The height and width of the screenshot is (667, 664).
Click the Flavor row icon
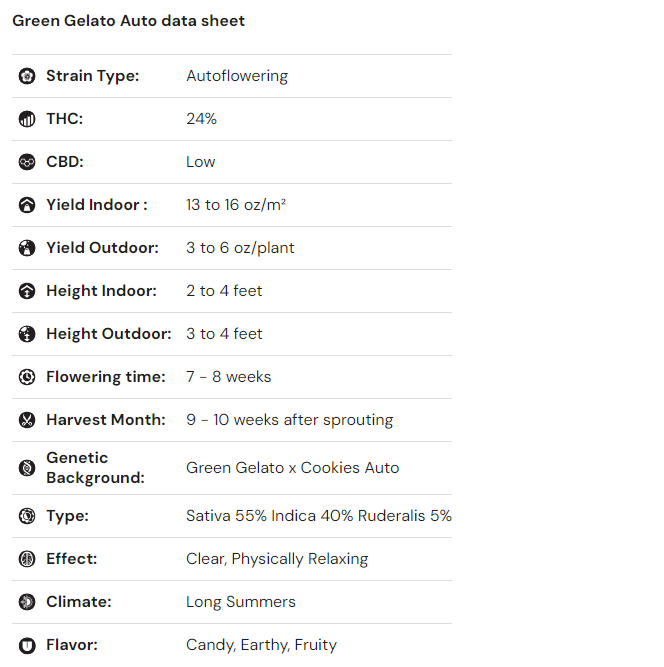point(27,645)
